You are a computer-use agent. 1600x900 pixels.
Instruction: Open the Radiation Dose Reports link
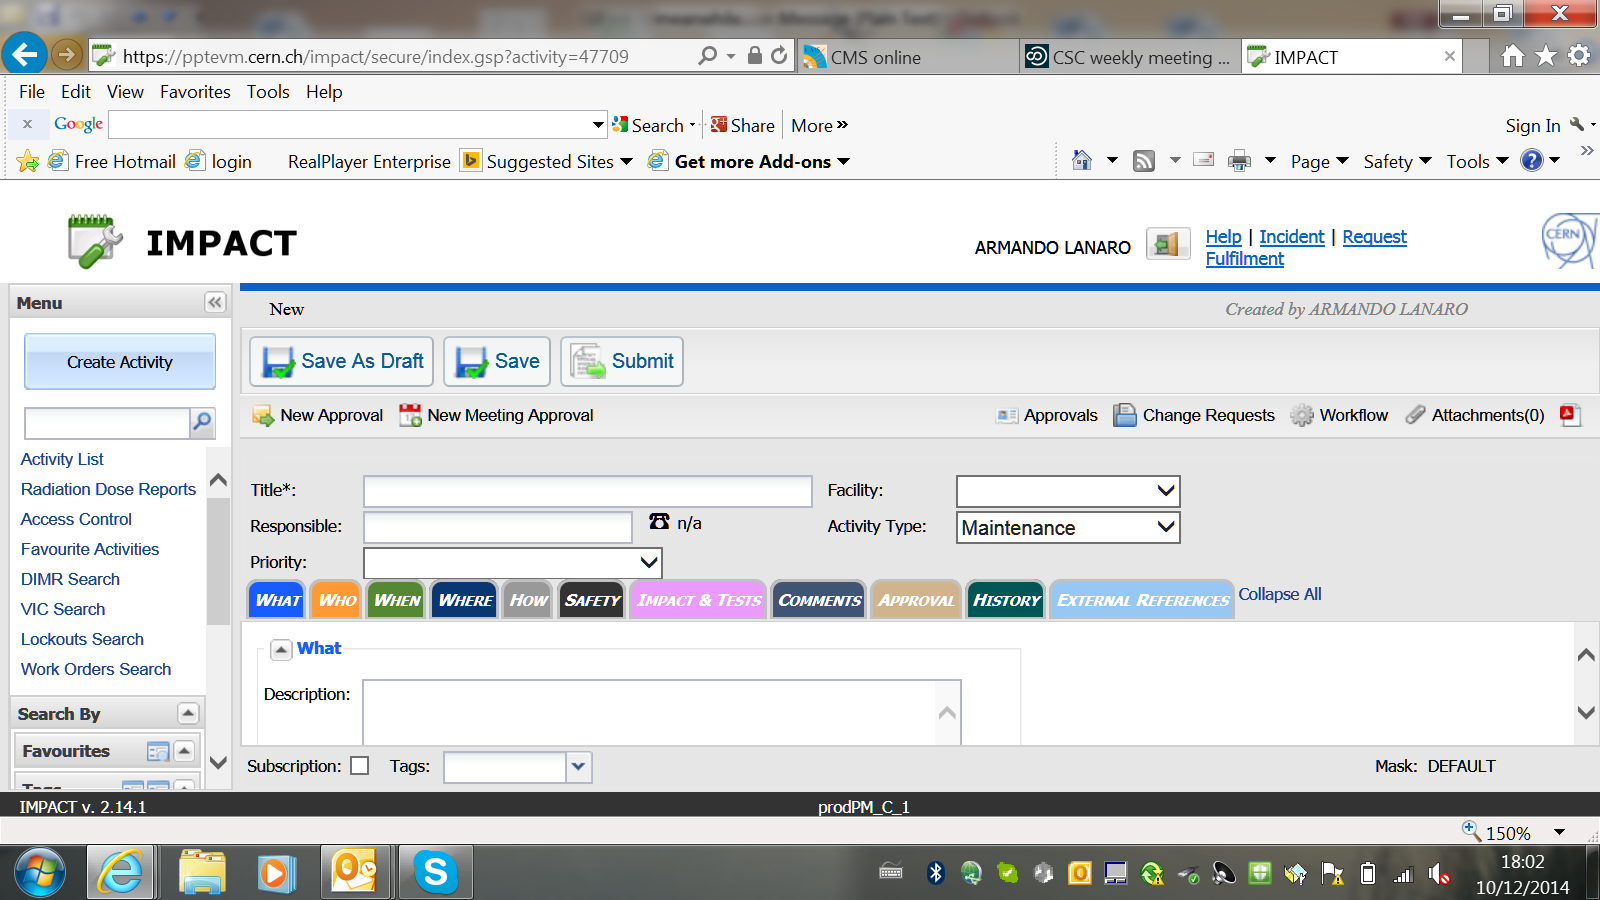coord(108,489)
